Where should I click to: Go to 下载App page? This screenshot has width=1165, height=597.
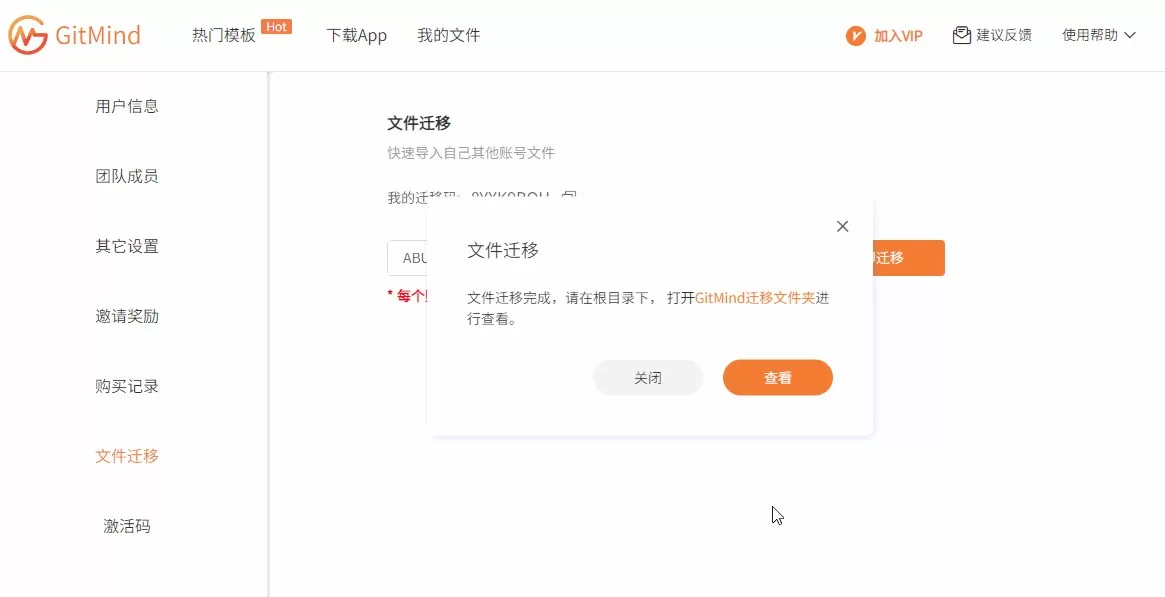[356, 36]
